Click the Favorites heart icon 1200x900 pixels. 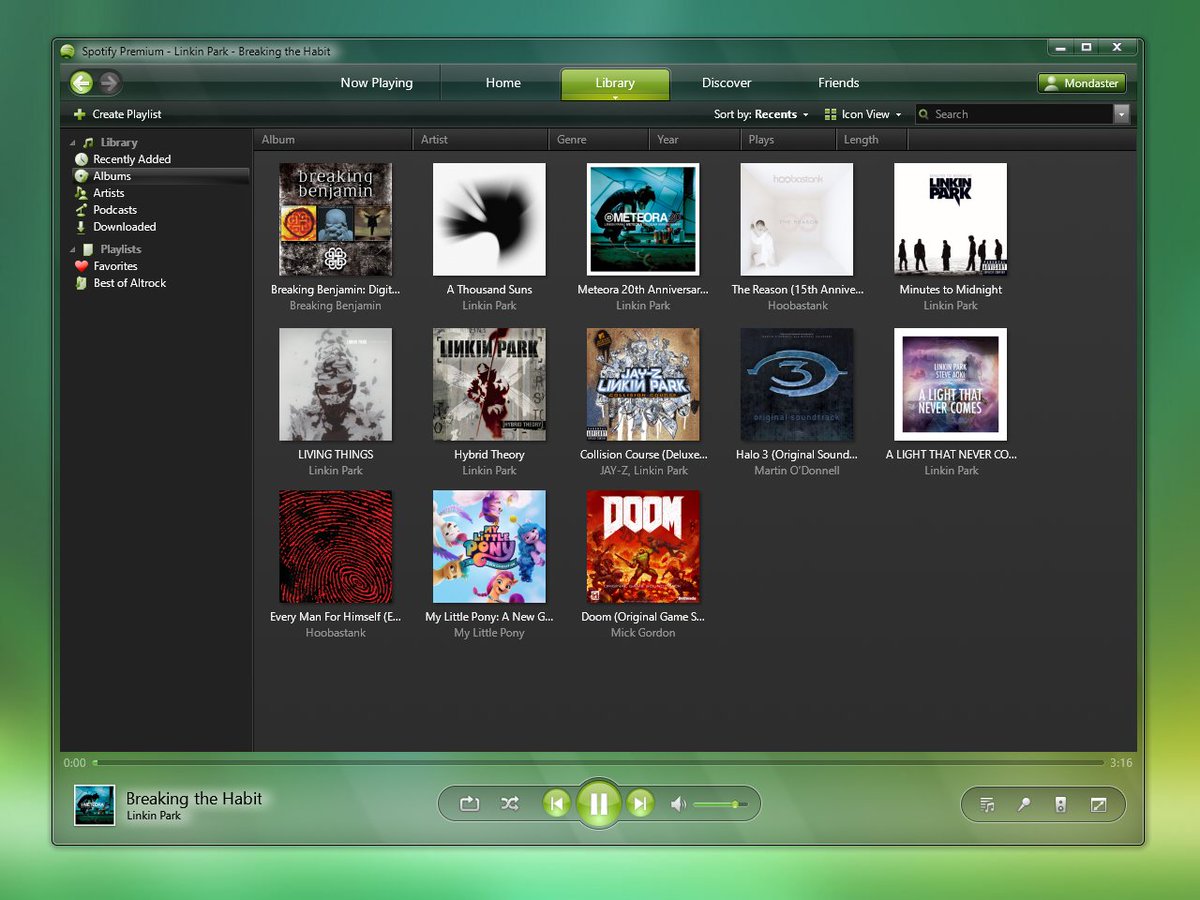pos(81,266)
